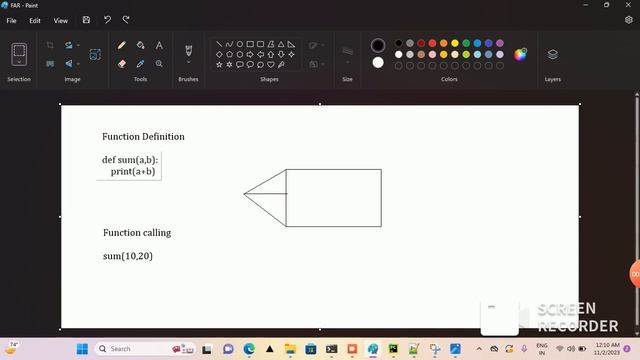640x360 pixels.
Task: Choose the Brushes tool
Action: pos(189,50)
